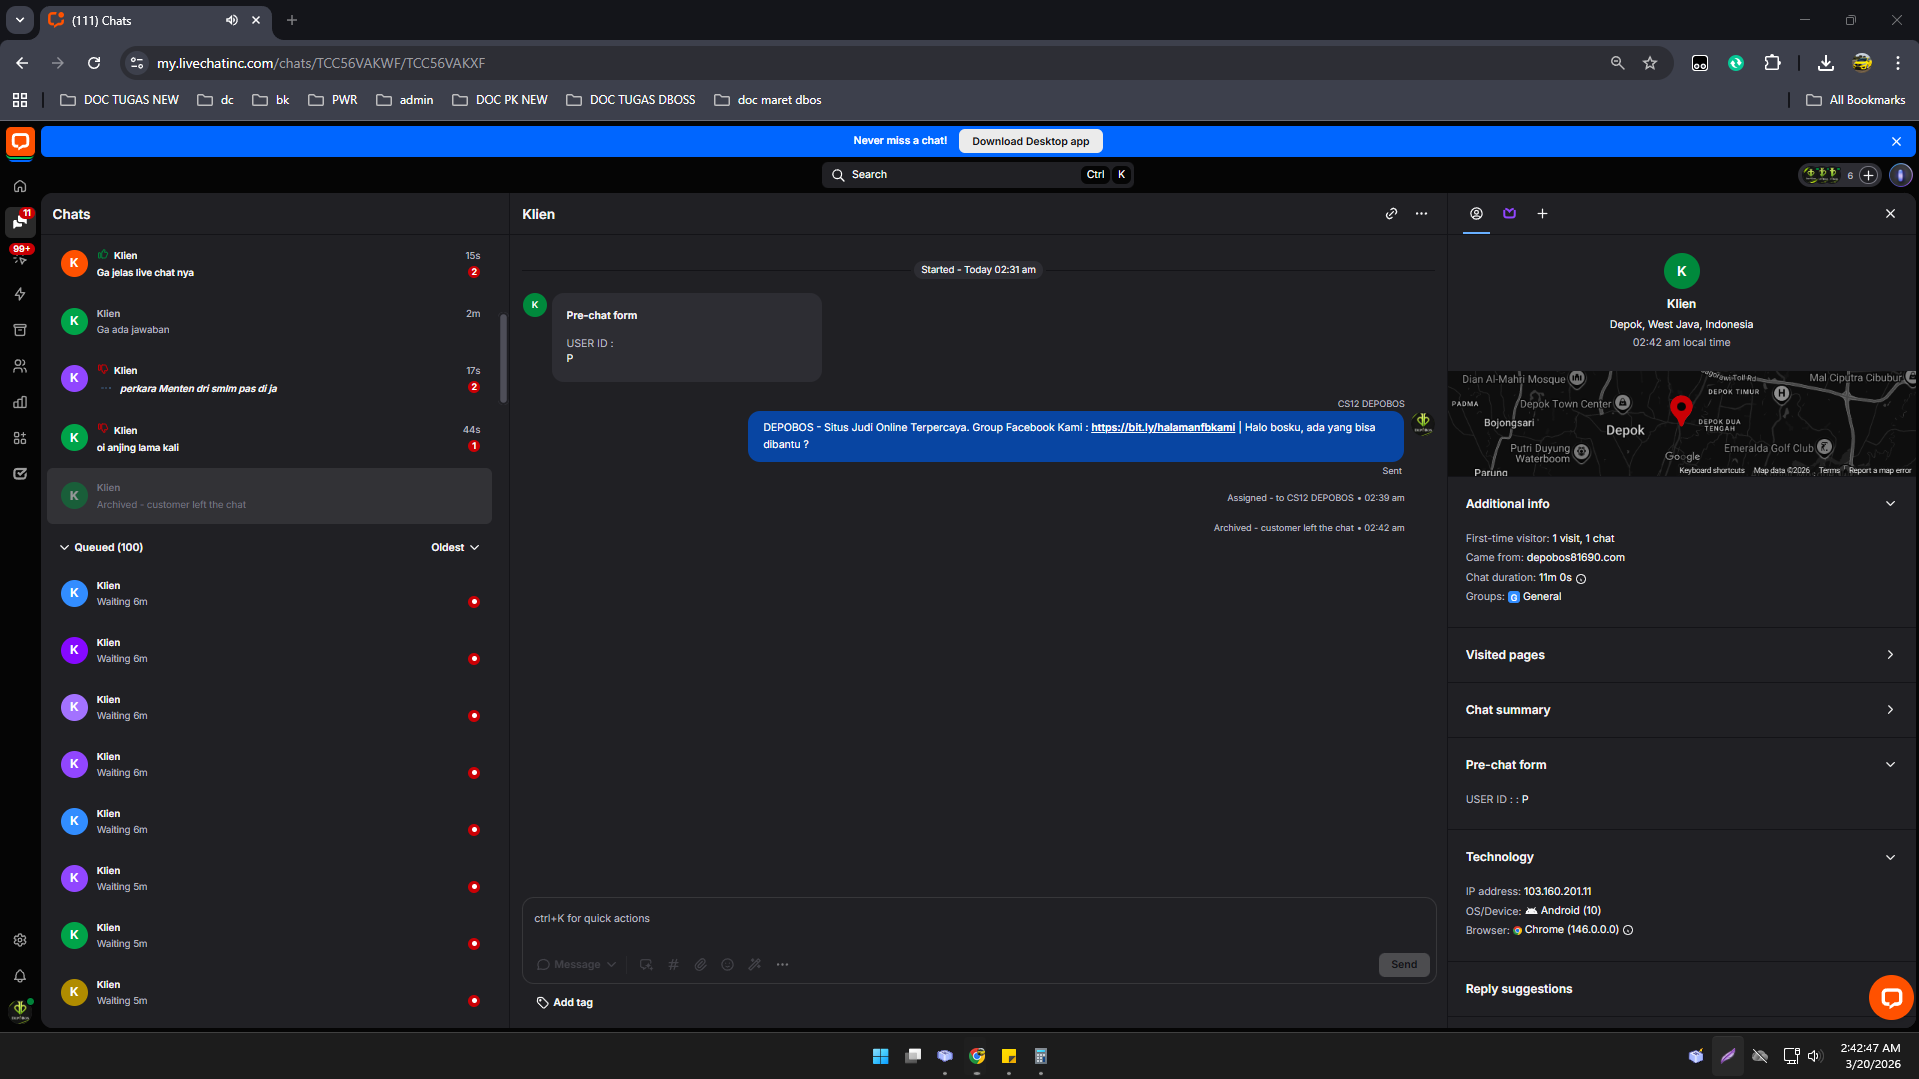The height and width of the screenshot is (1079, 1919).
Task: Switch to the customer details tab
Action: tap(1476, 214)
